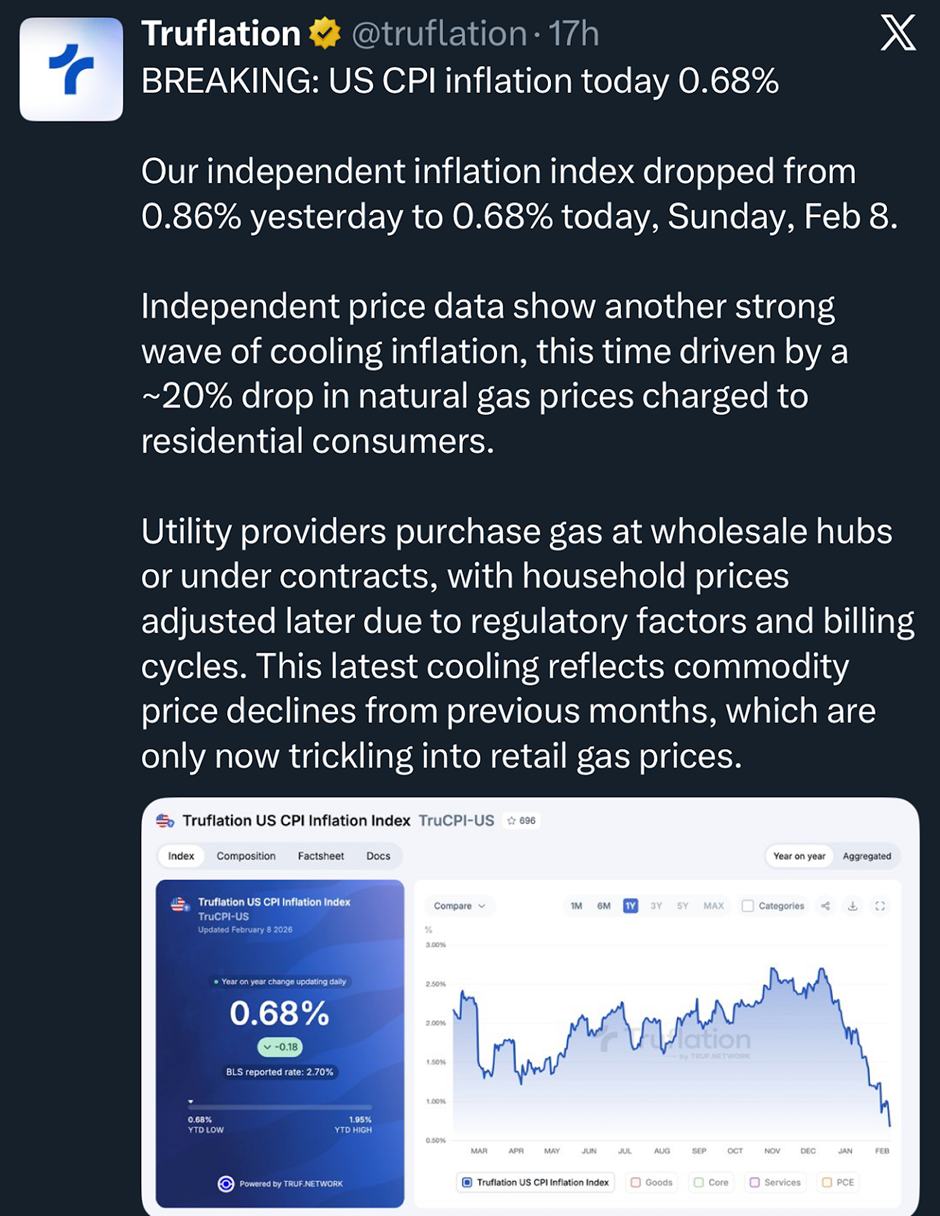The image size is (940, 1216).
Task: Enable the Categories checkbox
Action: pyautogui.click(x=748, y=906)
